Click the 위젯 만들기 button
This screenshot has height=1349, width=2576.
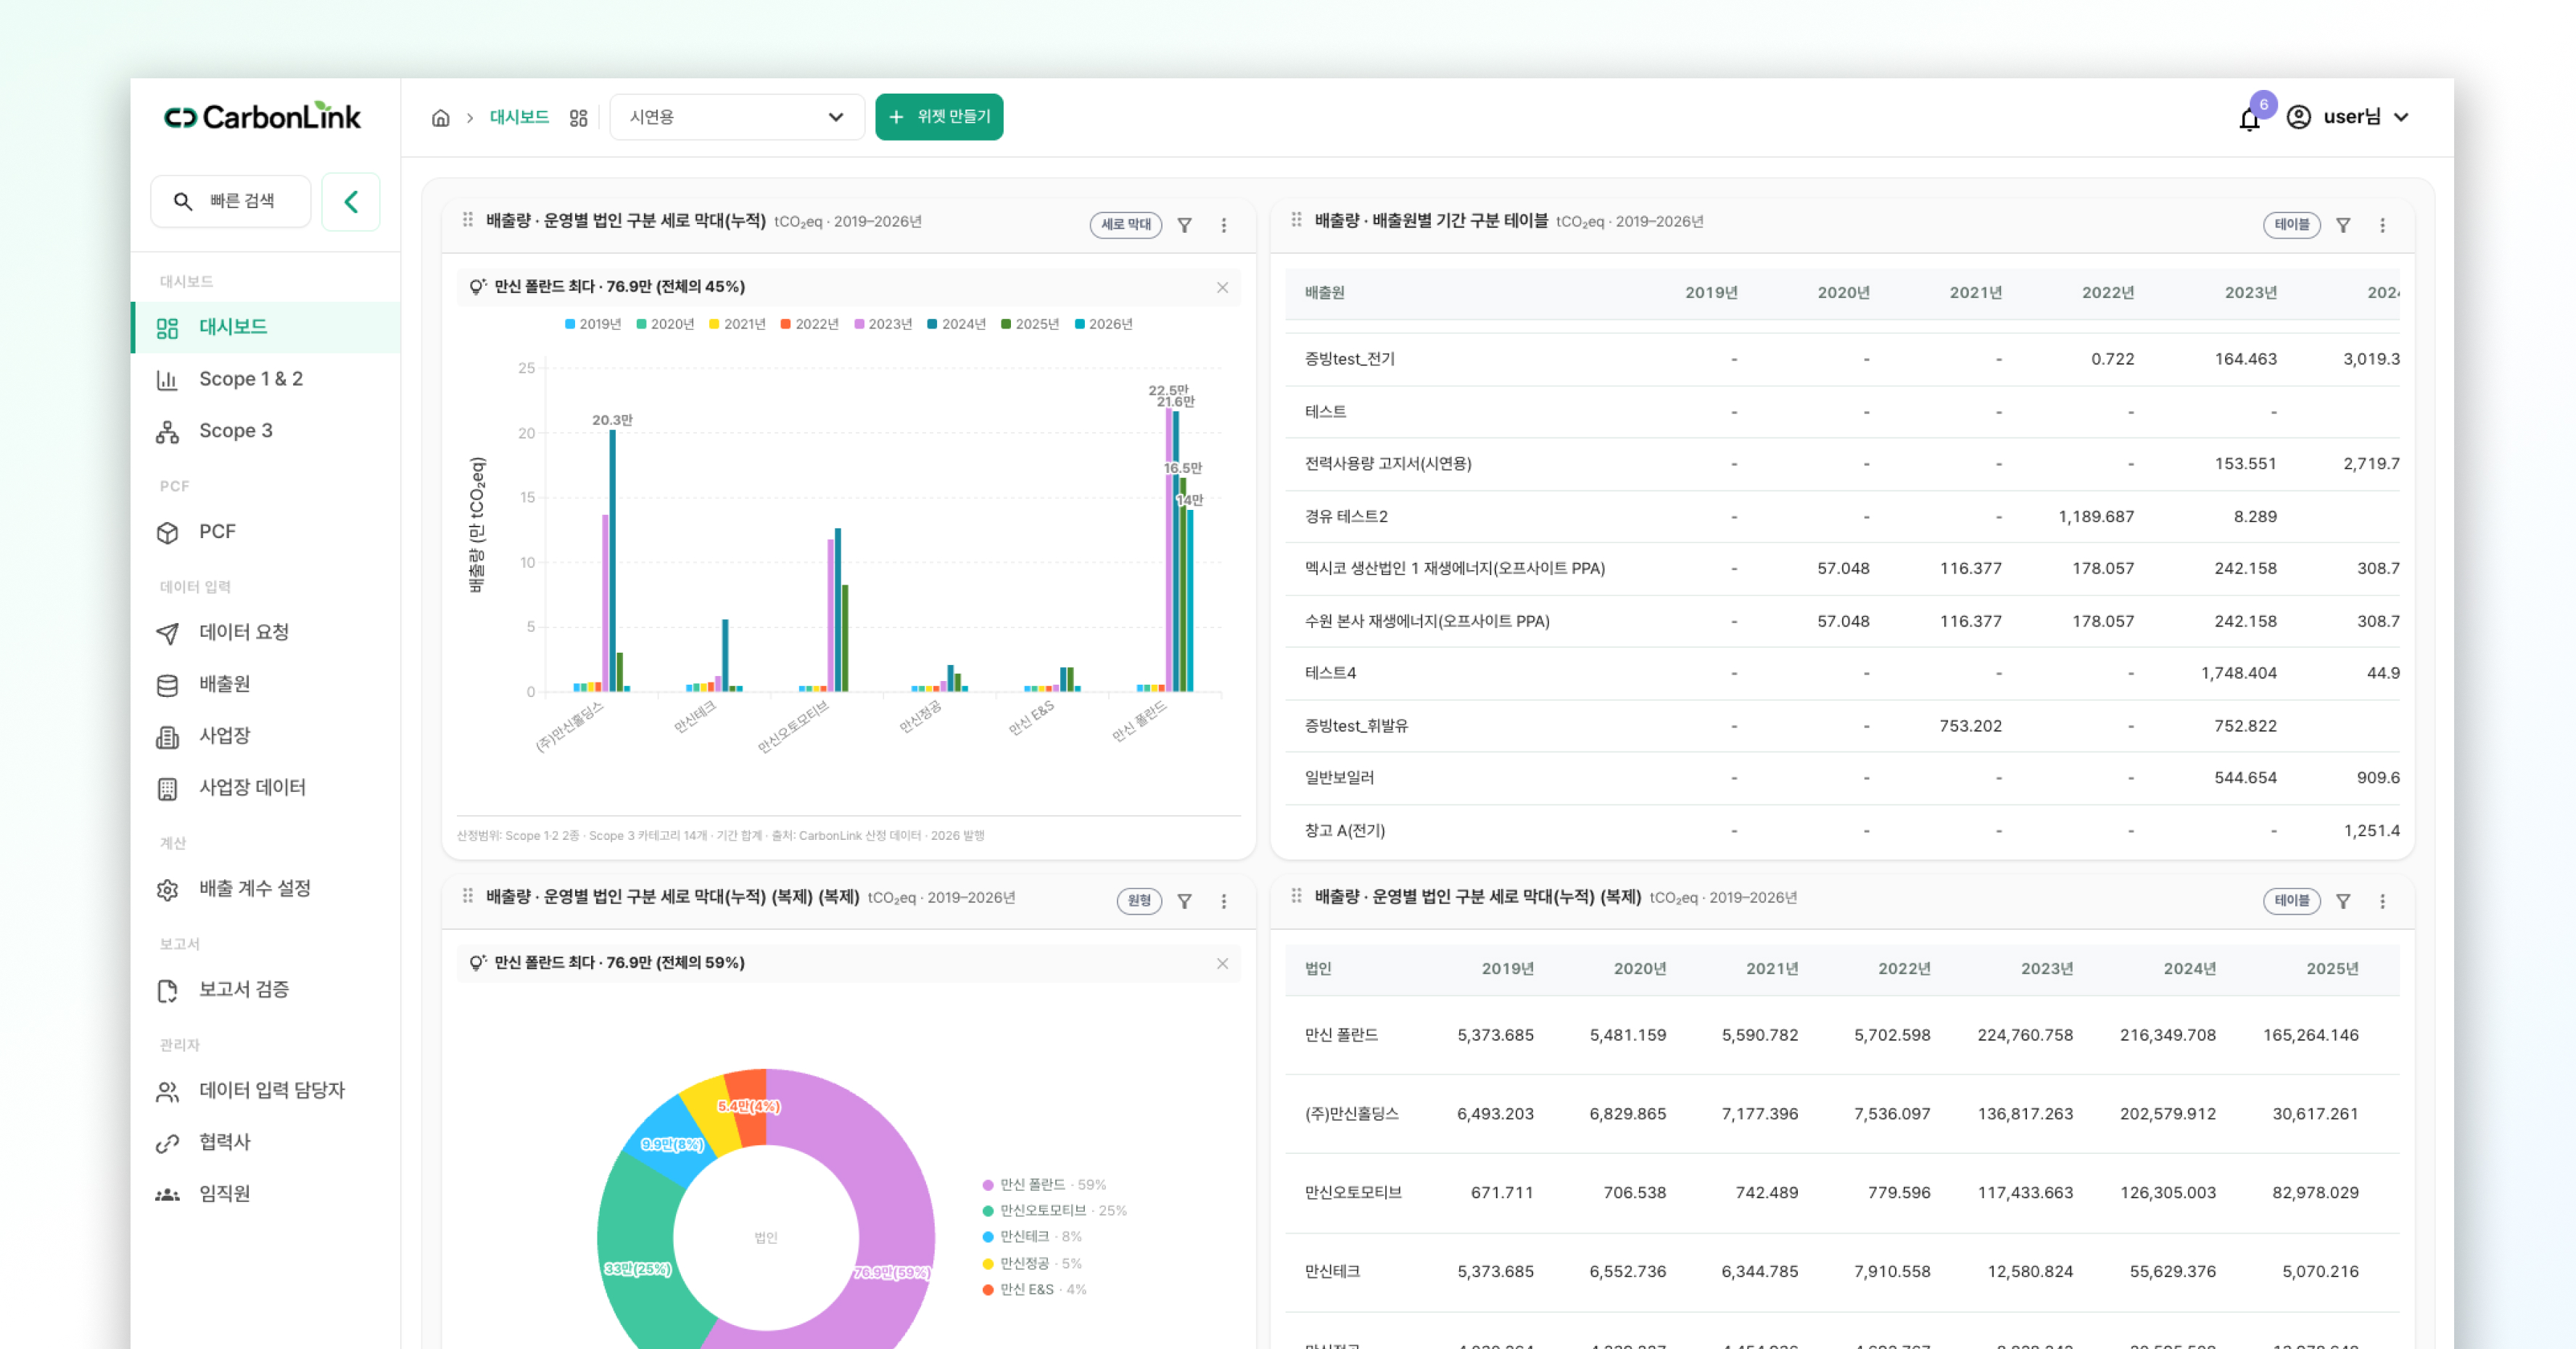939,118
